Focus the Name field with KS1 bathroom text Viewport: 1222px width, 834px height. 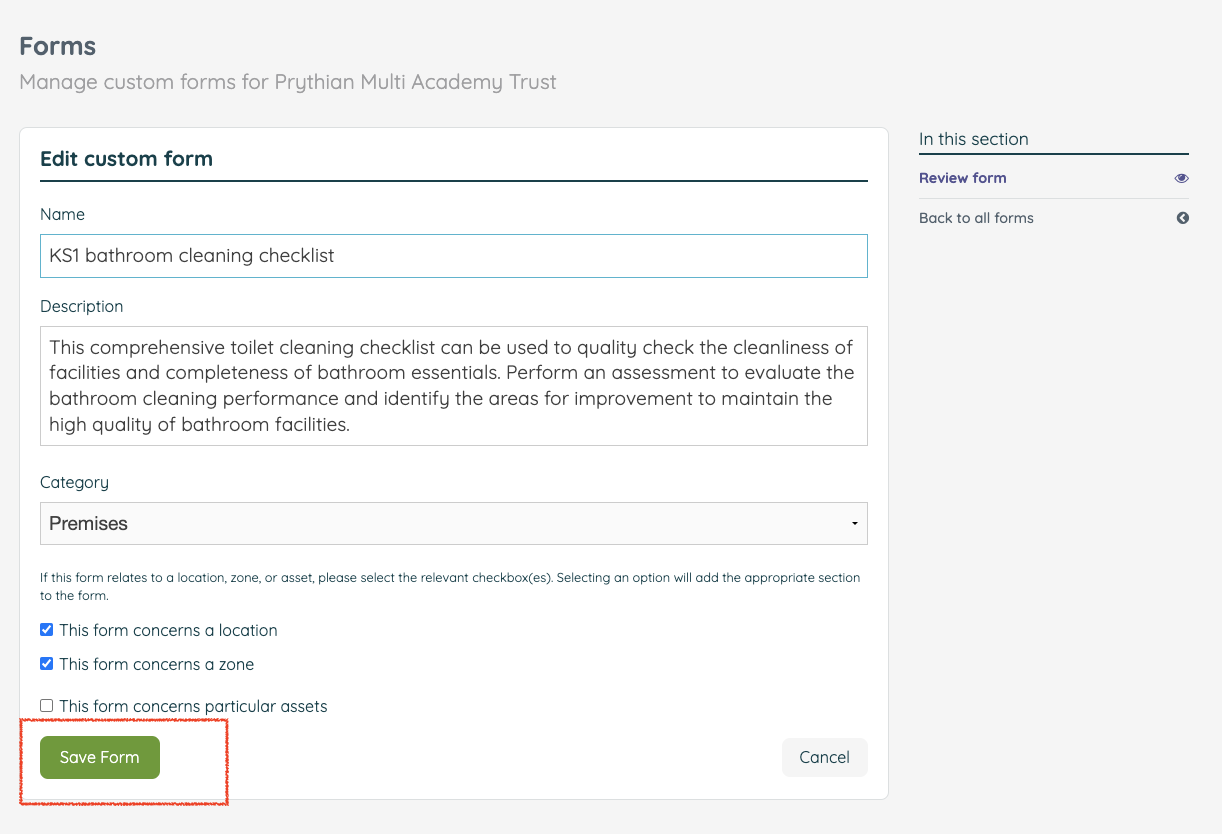pos(453,256)
